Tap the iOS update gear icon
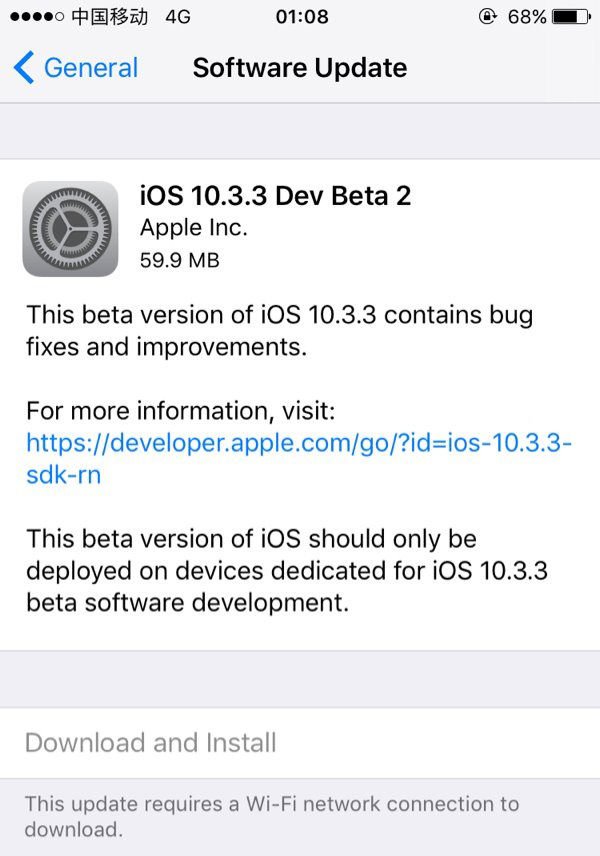600x856 pixels. click(70, 228)
